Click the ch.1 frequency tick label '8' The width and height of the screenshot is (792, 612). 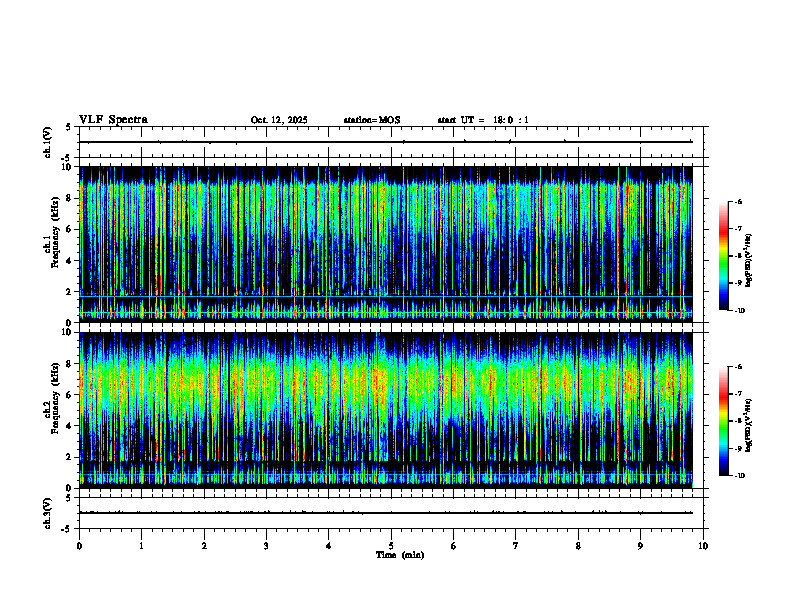point(70,198)
